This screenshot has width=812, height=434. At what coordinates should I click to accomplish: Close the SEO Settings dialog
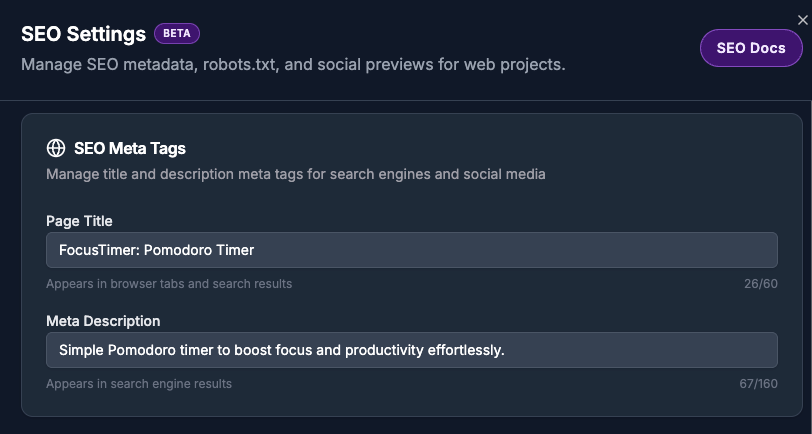(x=802, y=19)
